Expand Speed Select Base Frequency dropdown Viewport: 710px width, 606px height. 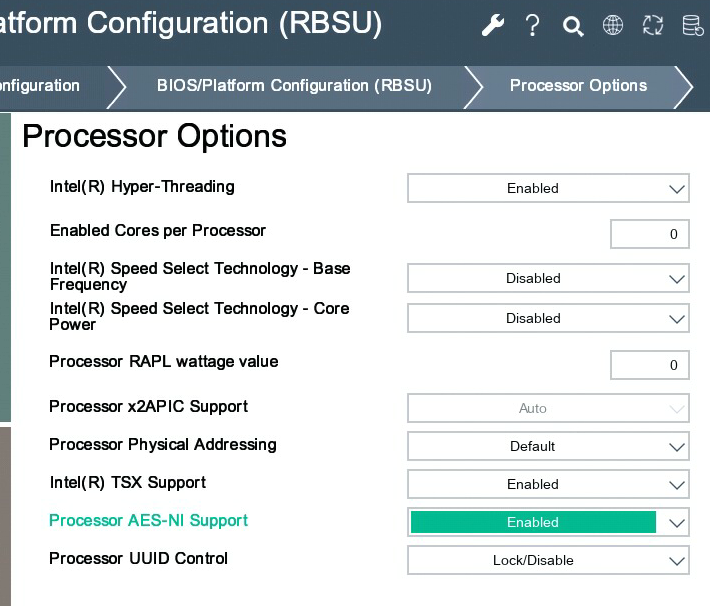tap(548, 278)
